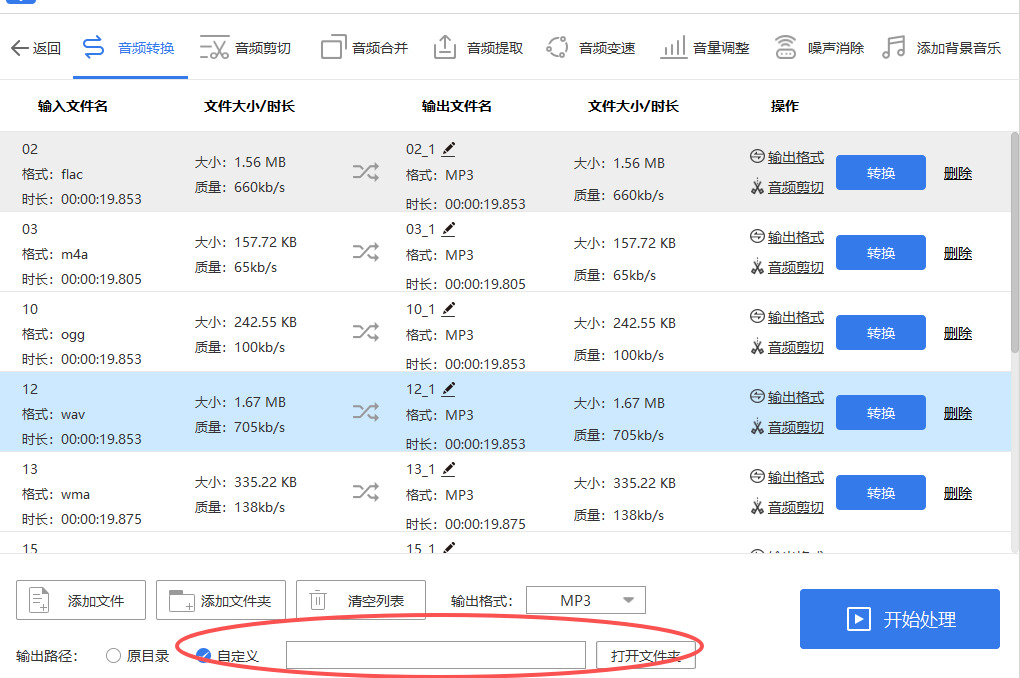The width and height of the screenshot is (1020, 678).
Task: Edit output name 10_1 with pencil icon
Action: tap(448, 309)
